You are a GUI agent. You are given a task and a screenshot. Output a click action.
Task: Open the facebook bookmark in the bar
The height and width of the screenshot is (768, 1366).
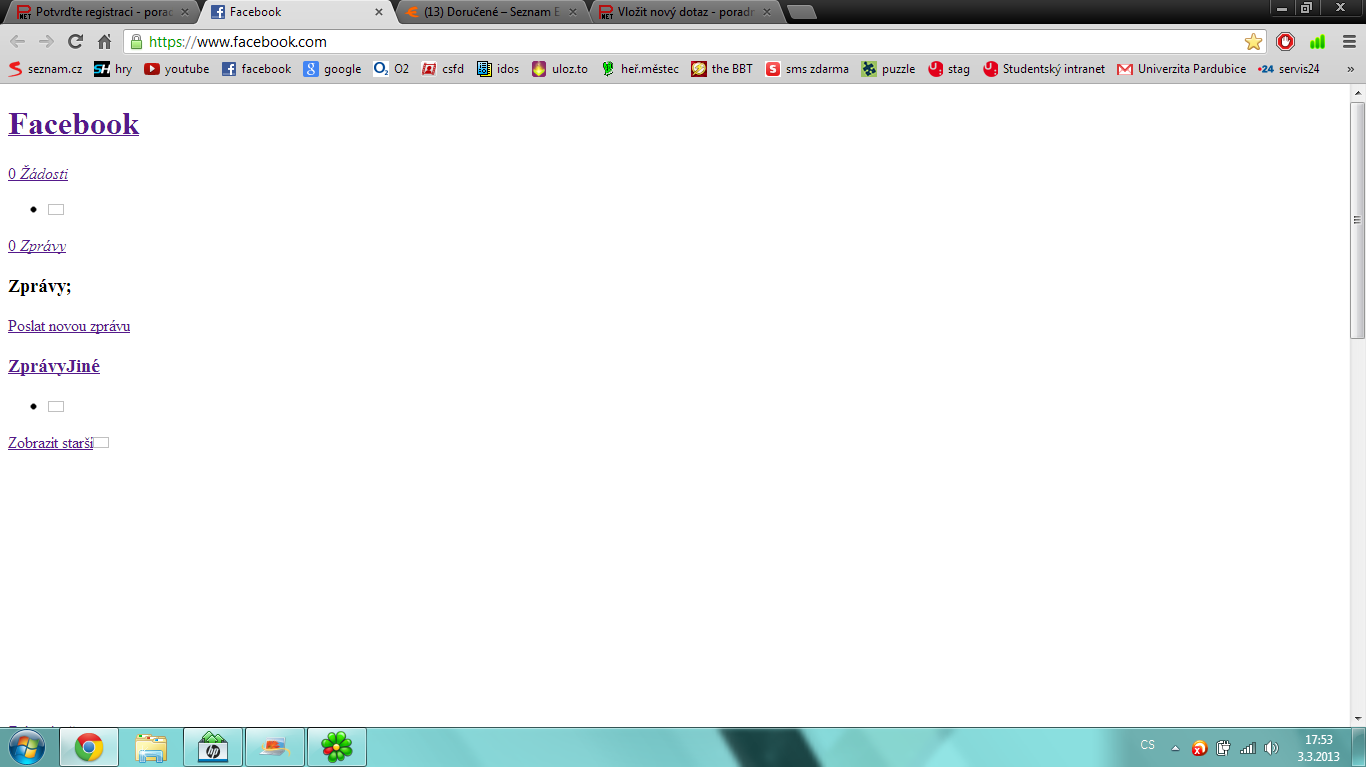pyautogui.click(x=257, y=69)
